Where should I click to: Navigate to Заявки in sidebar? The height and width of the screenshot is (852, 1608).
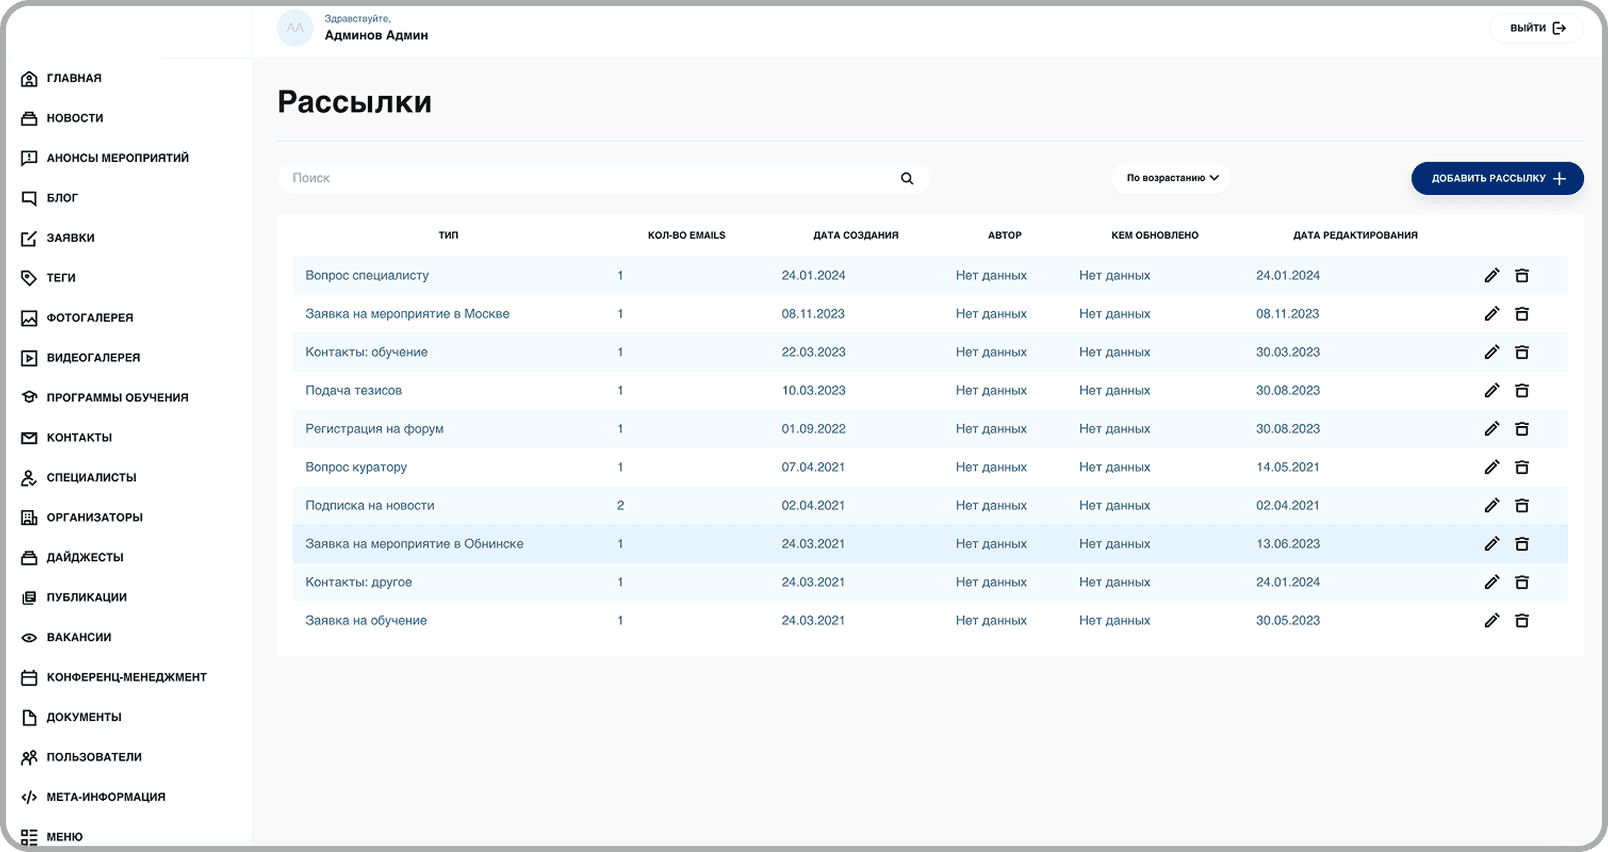pos(70,238)
